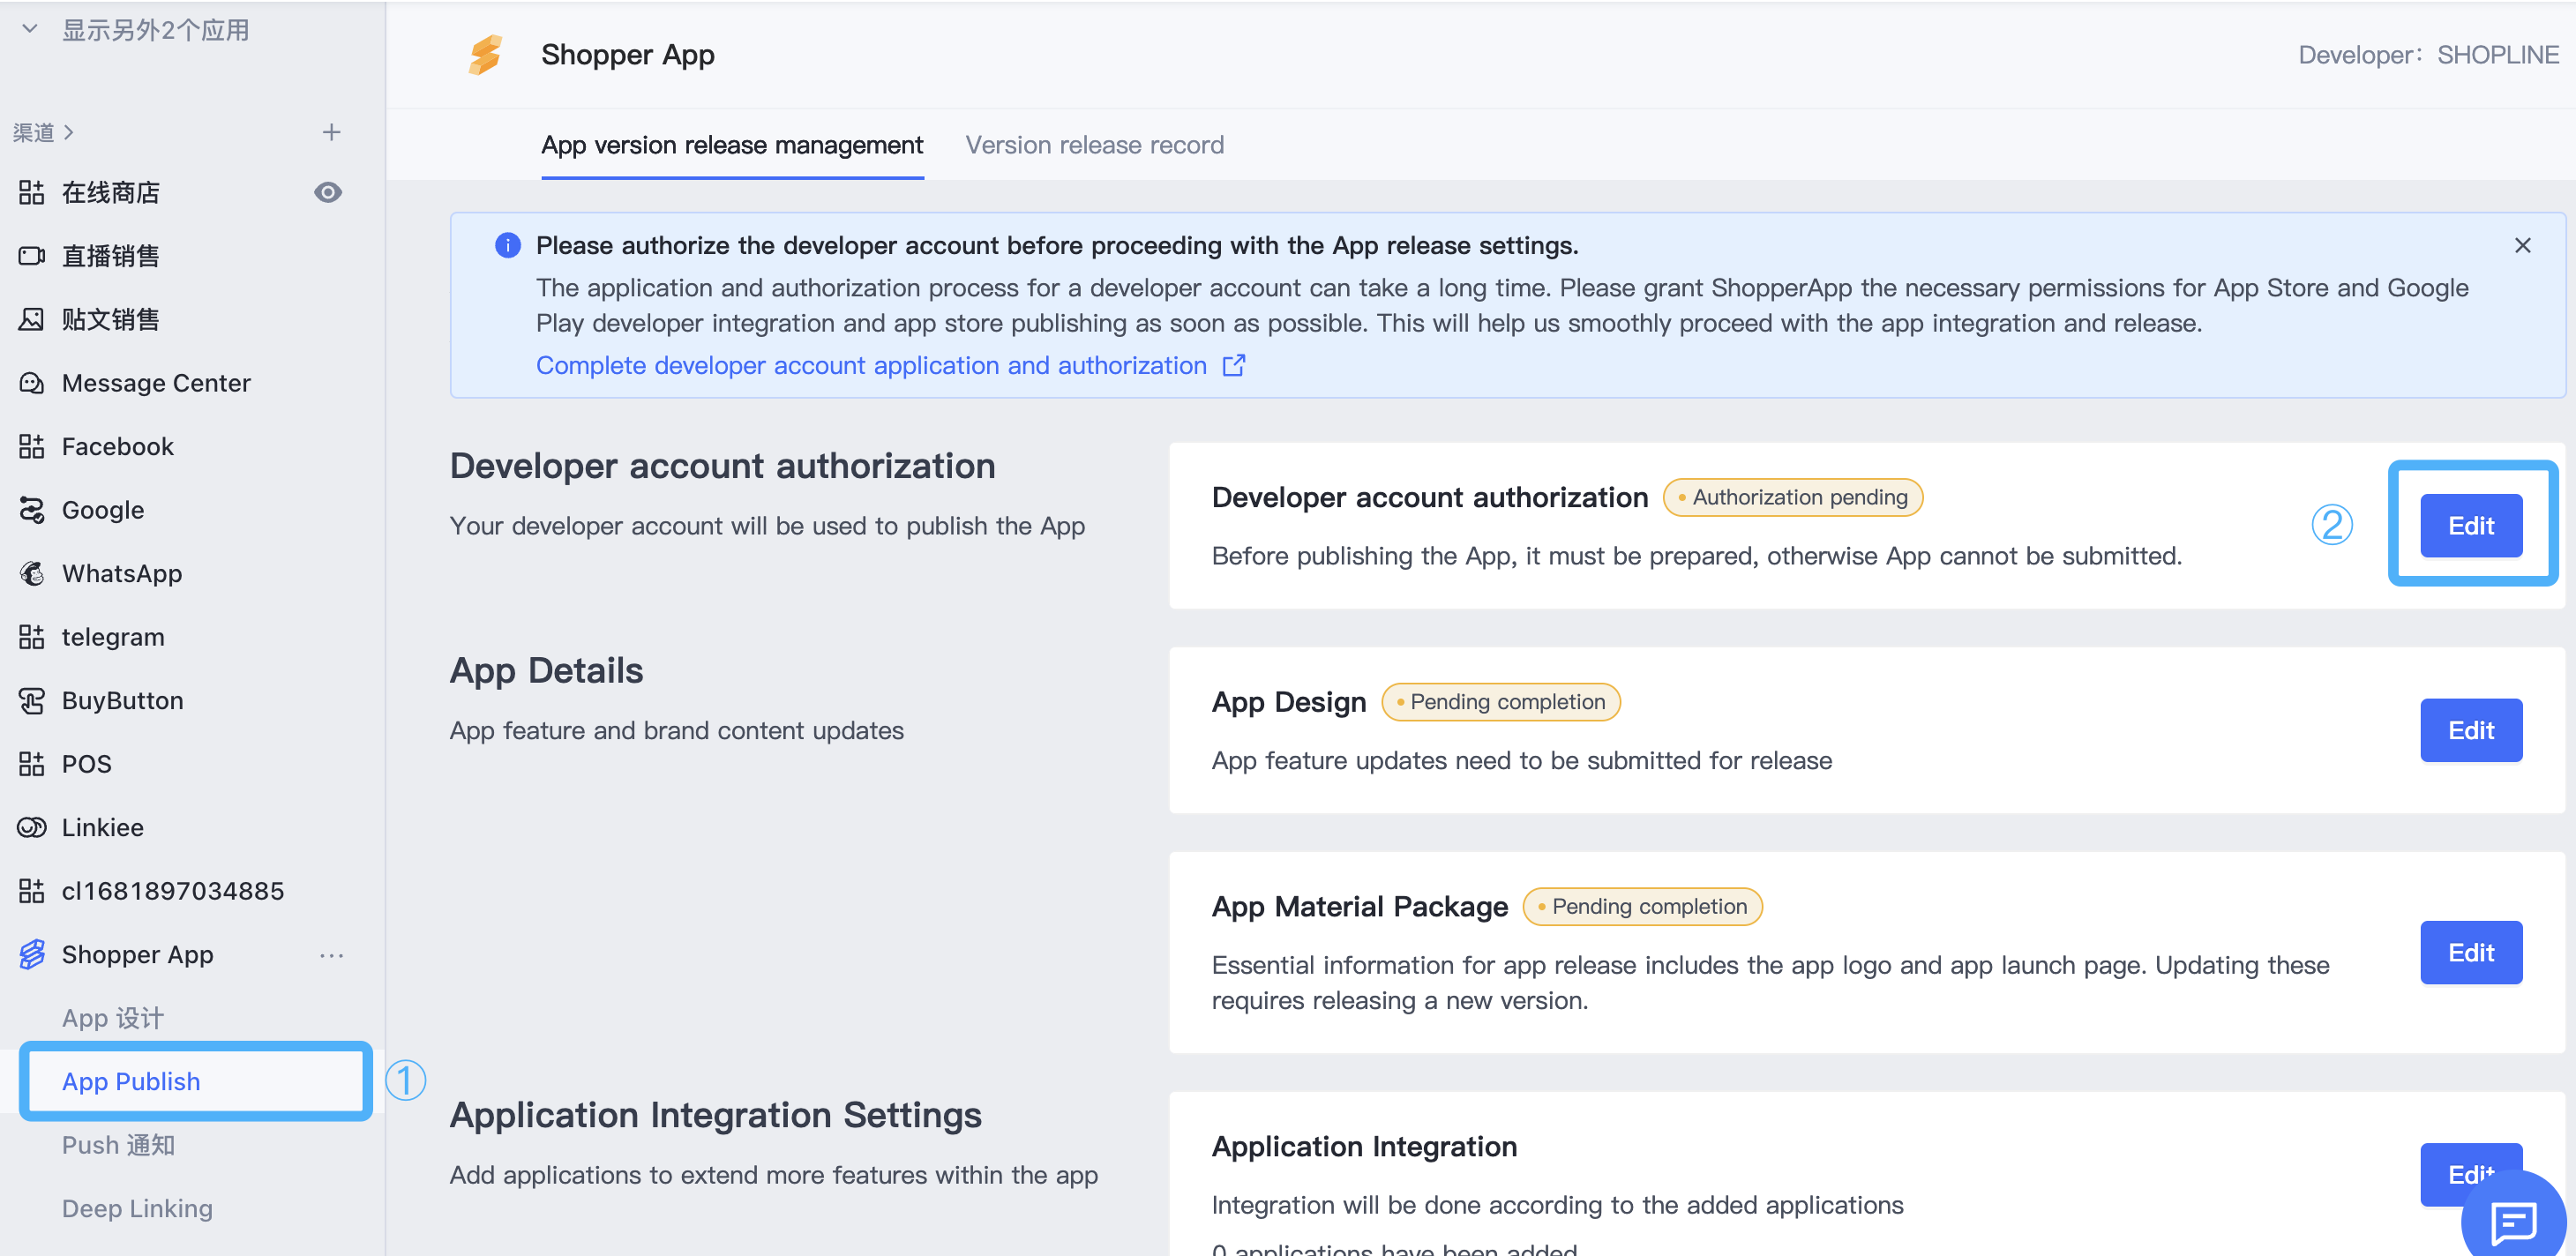Click the Linkiee sidebar label

click(103, 828)
